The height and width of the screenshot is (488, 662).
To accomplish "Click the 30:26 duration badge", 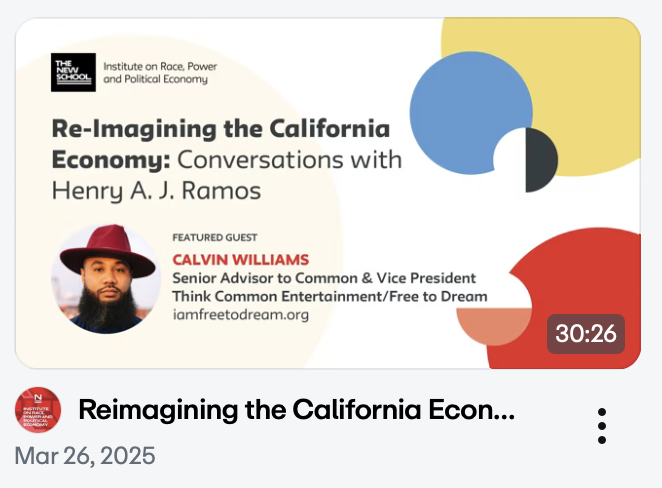I will 586,334.
